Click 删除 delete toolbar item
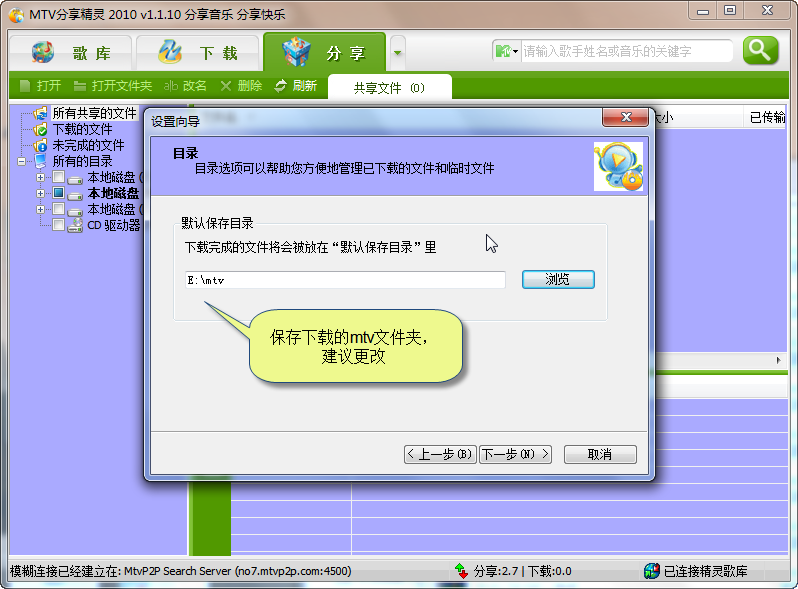This screenshot has width=798, height=589. point(241,86)
